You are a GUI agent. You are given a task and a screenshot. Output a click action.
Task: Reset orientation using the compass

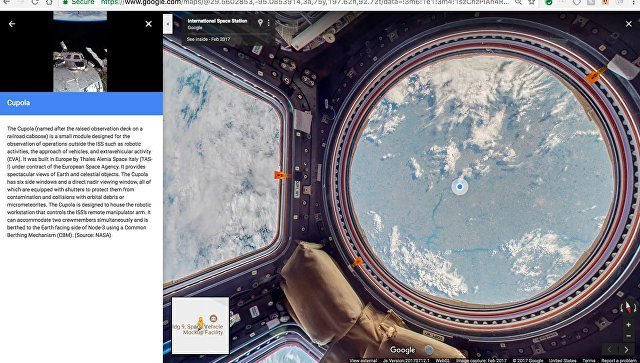coord(629,307)
